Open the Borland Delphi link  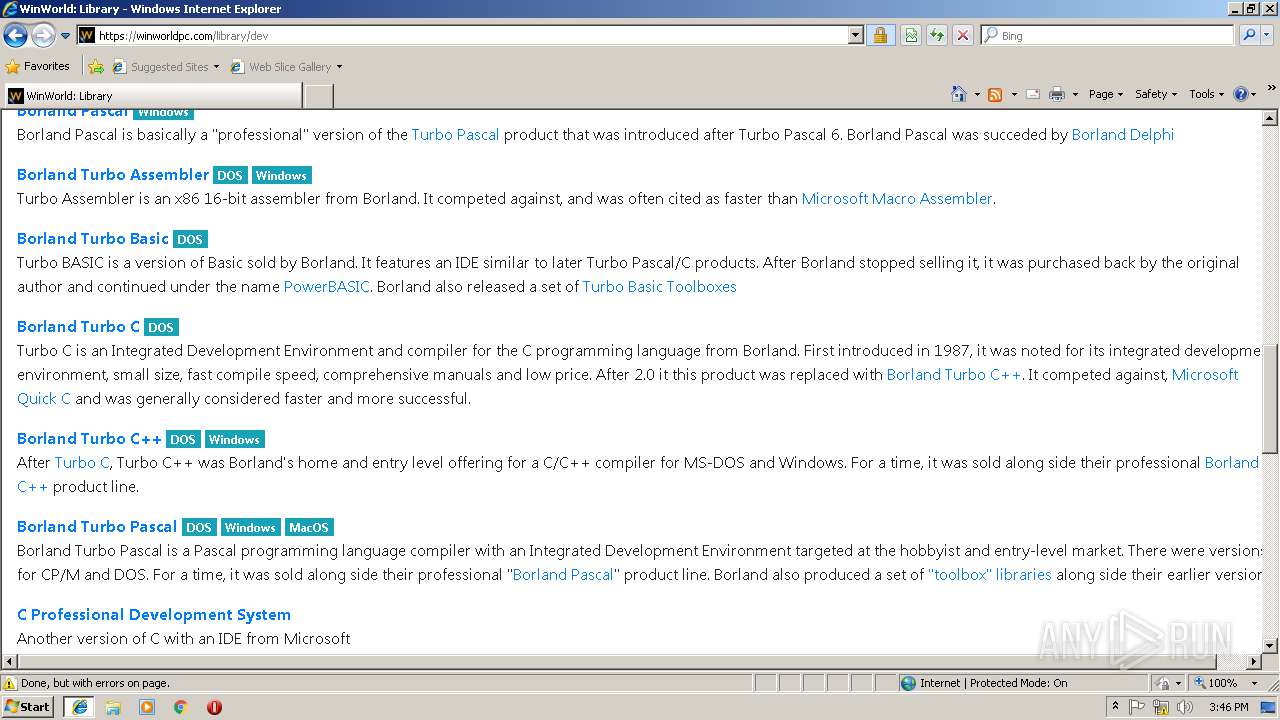pyautogui.click(x=1122, y=134)
